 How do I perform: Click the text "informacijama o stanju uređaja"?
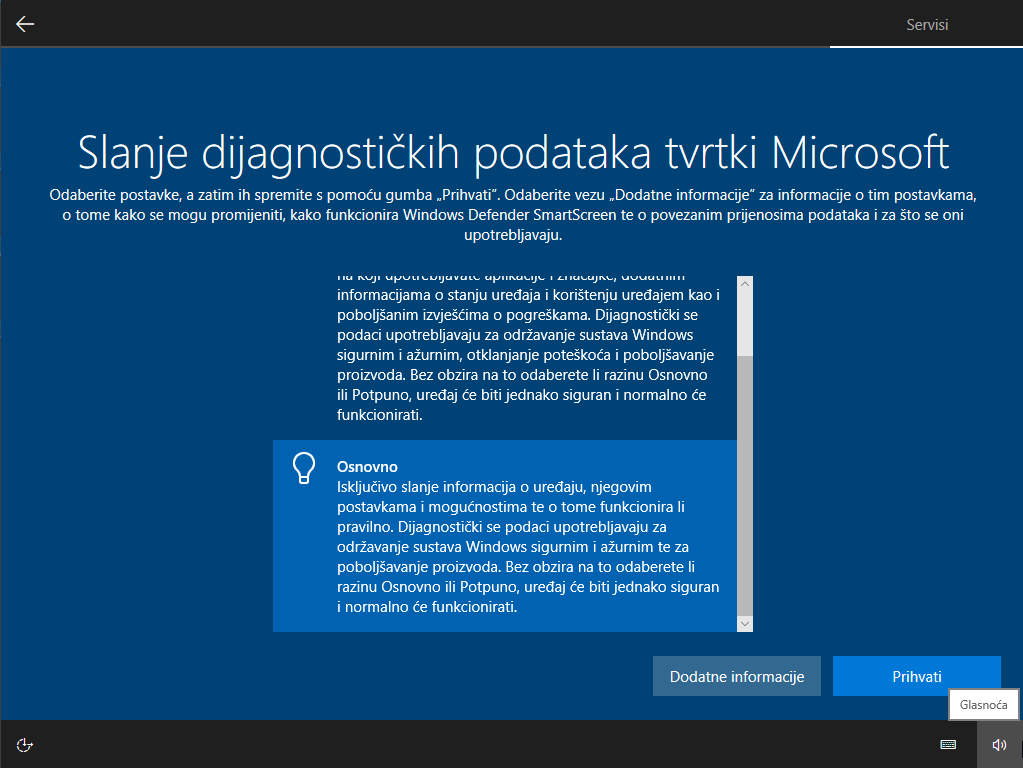pyautogui.click(x=438, y=295)
